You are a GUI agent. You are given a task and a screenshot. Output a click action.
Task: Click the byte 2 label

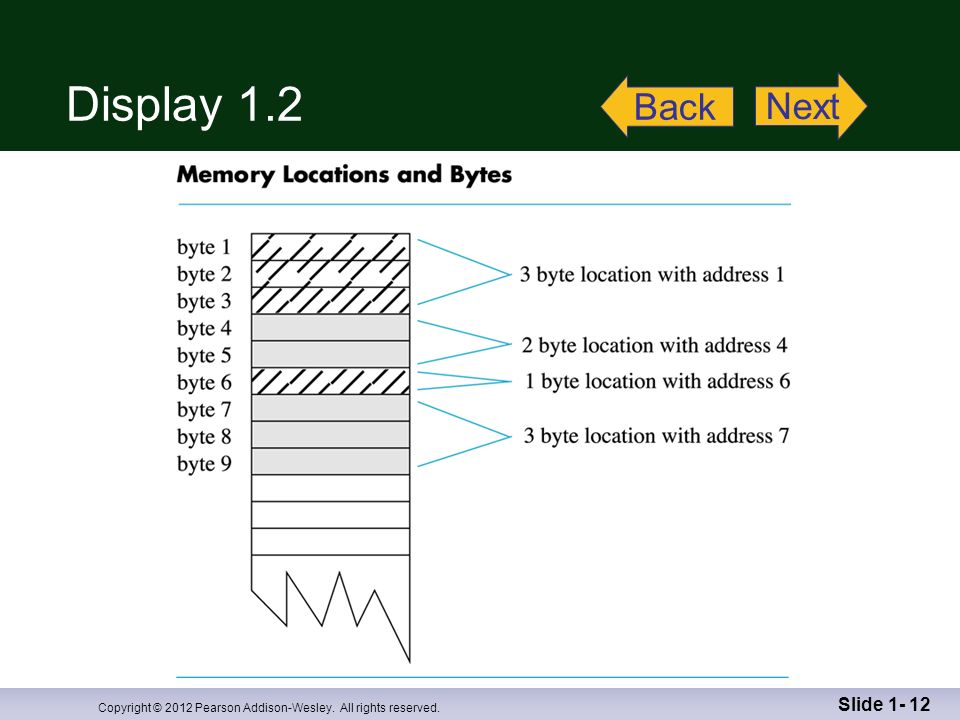pyautogui.click(x=204, y=274)
